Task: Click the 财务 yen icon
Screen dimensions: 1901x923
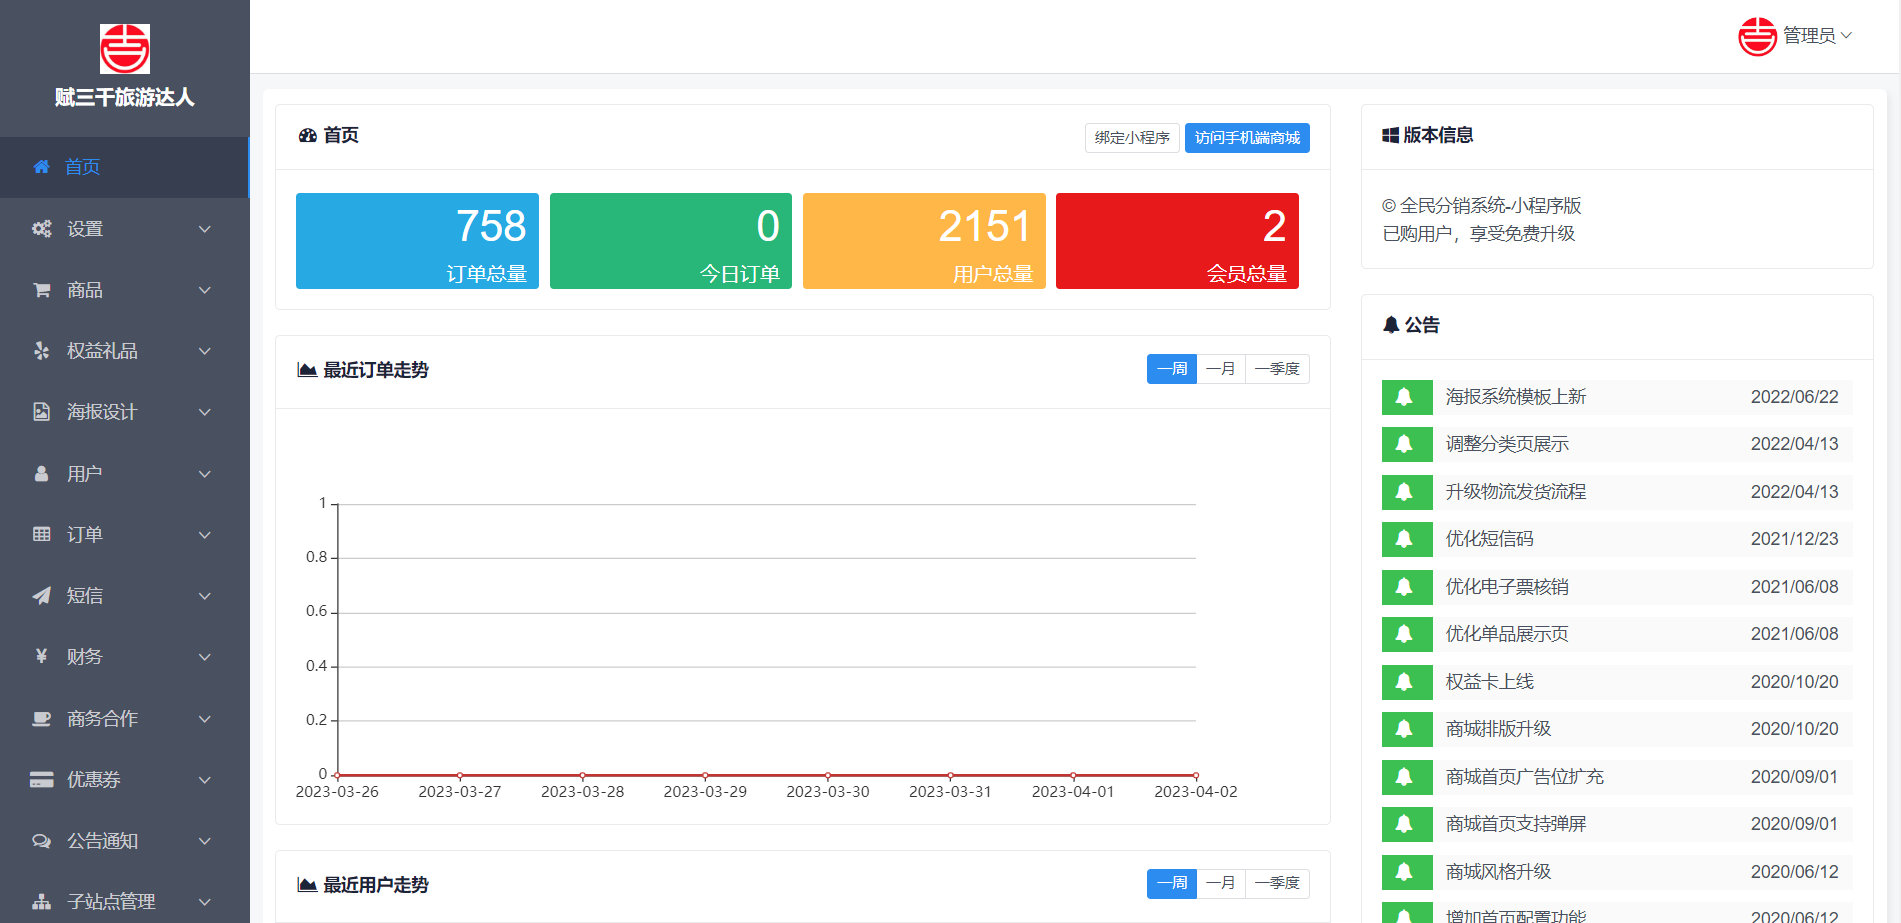Action: click(x=41, y=657)
